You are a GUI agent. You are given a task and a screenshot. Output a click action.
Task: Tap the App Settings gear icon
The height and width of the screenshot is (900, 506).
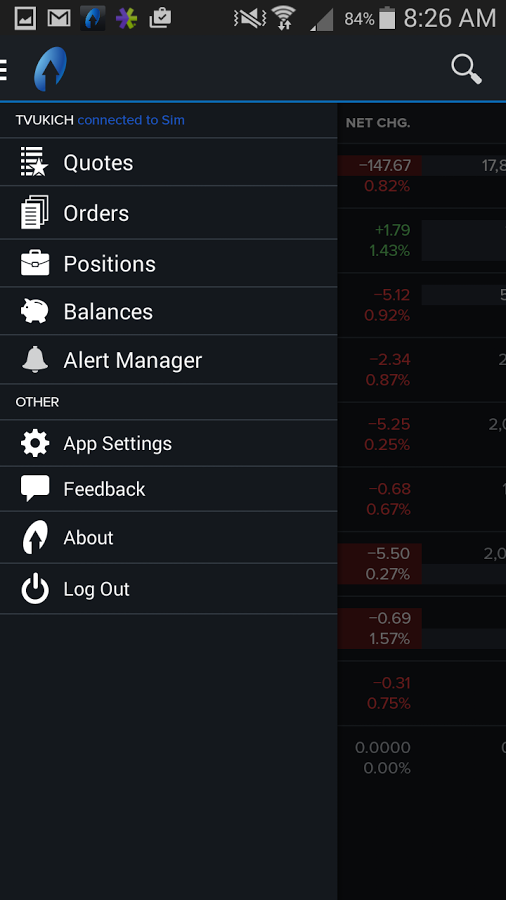coord(34,443)
